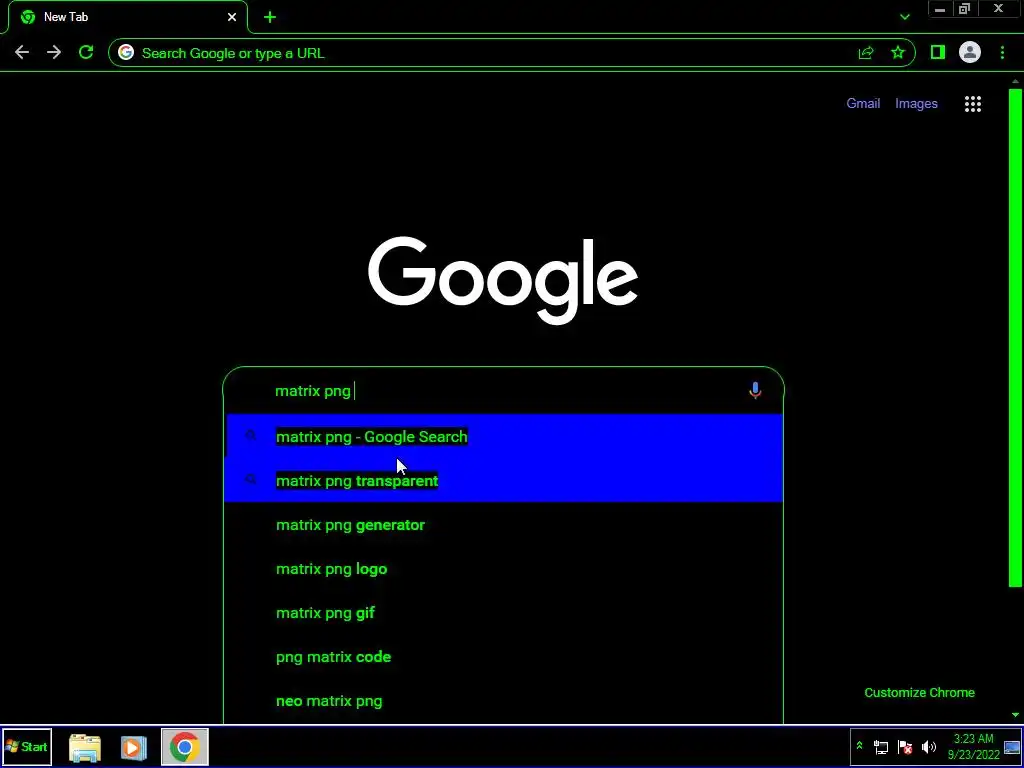Click the Google icon in address bar
1024x768 pixels.
coord(126,53)
